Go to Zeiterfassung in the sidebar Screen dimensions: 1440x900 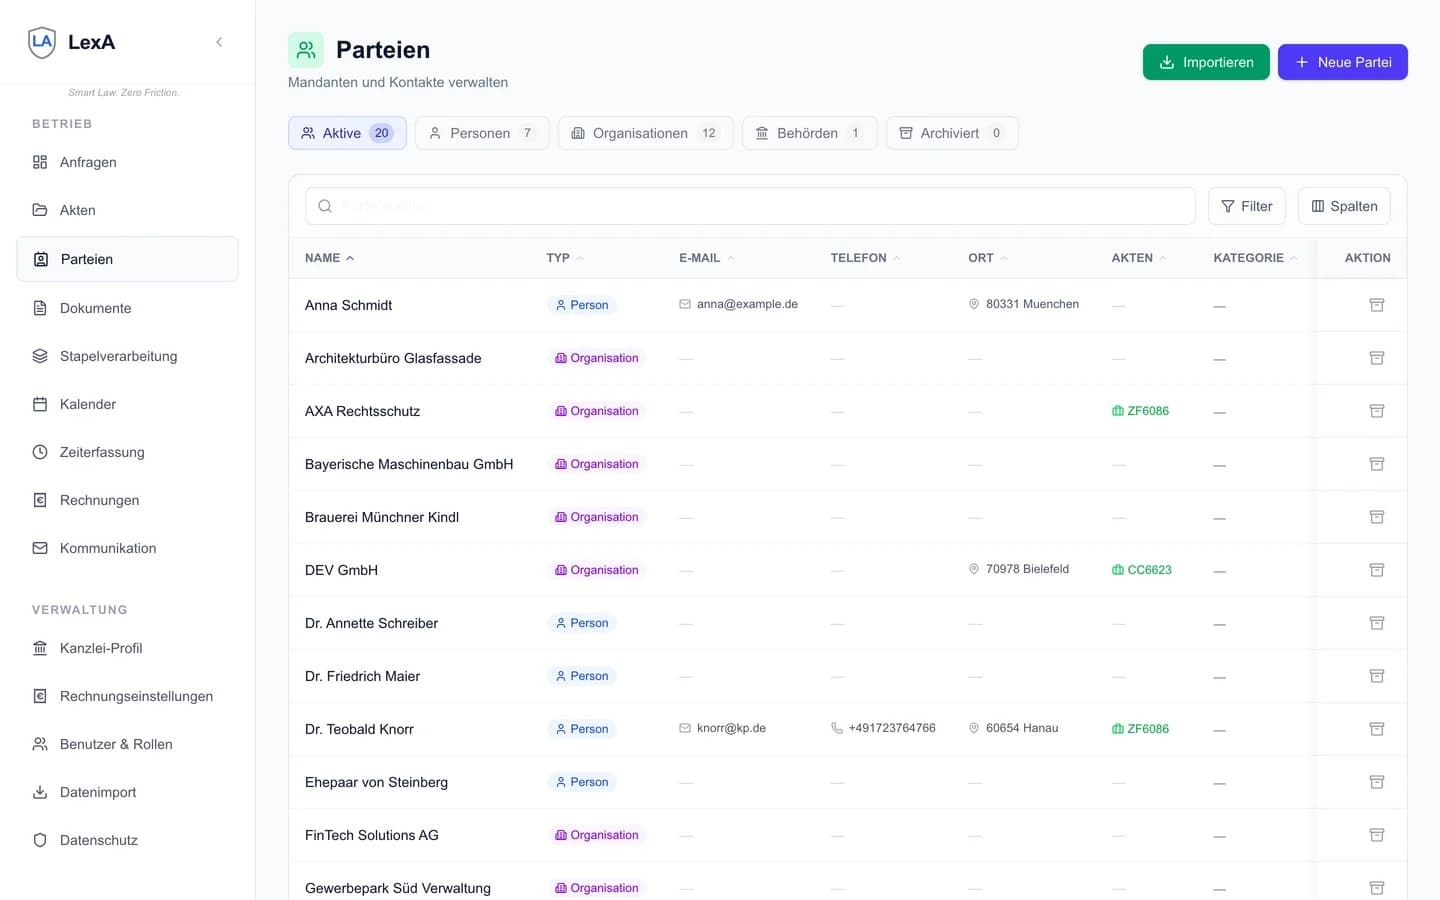[x=101, y=452]
